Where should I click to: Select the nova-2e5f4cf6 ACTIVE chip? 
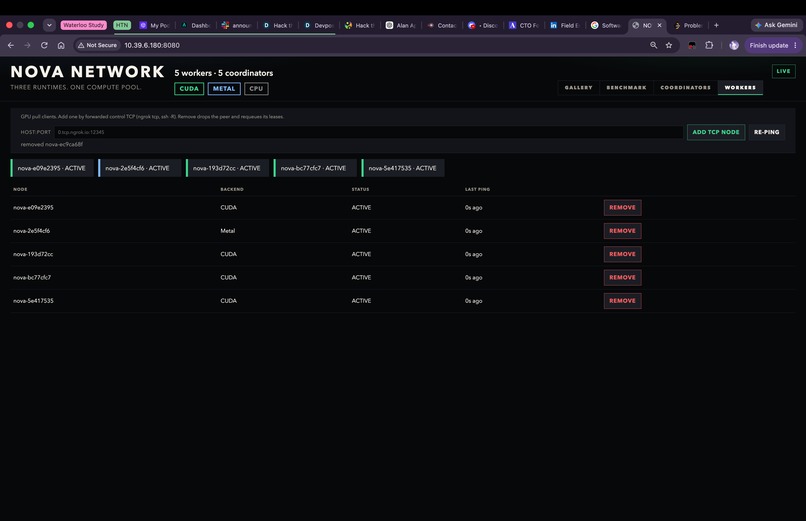pos(139,168)
